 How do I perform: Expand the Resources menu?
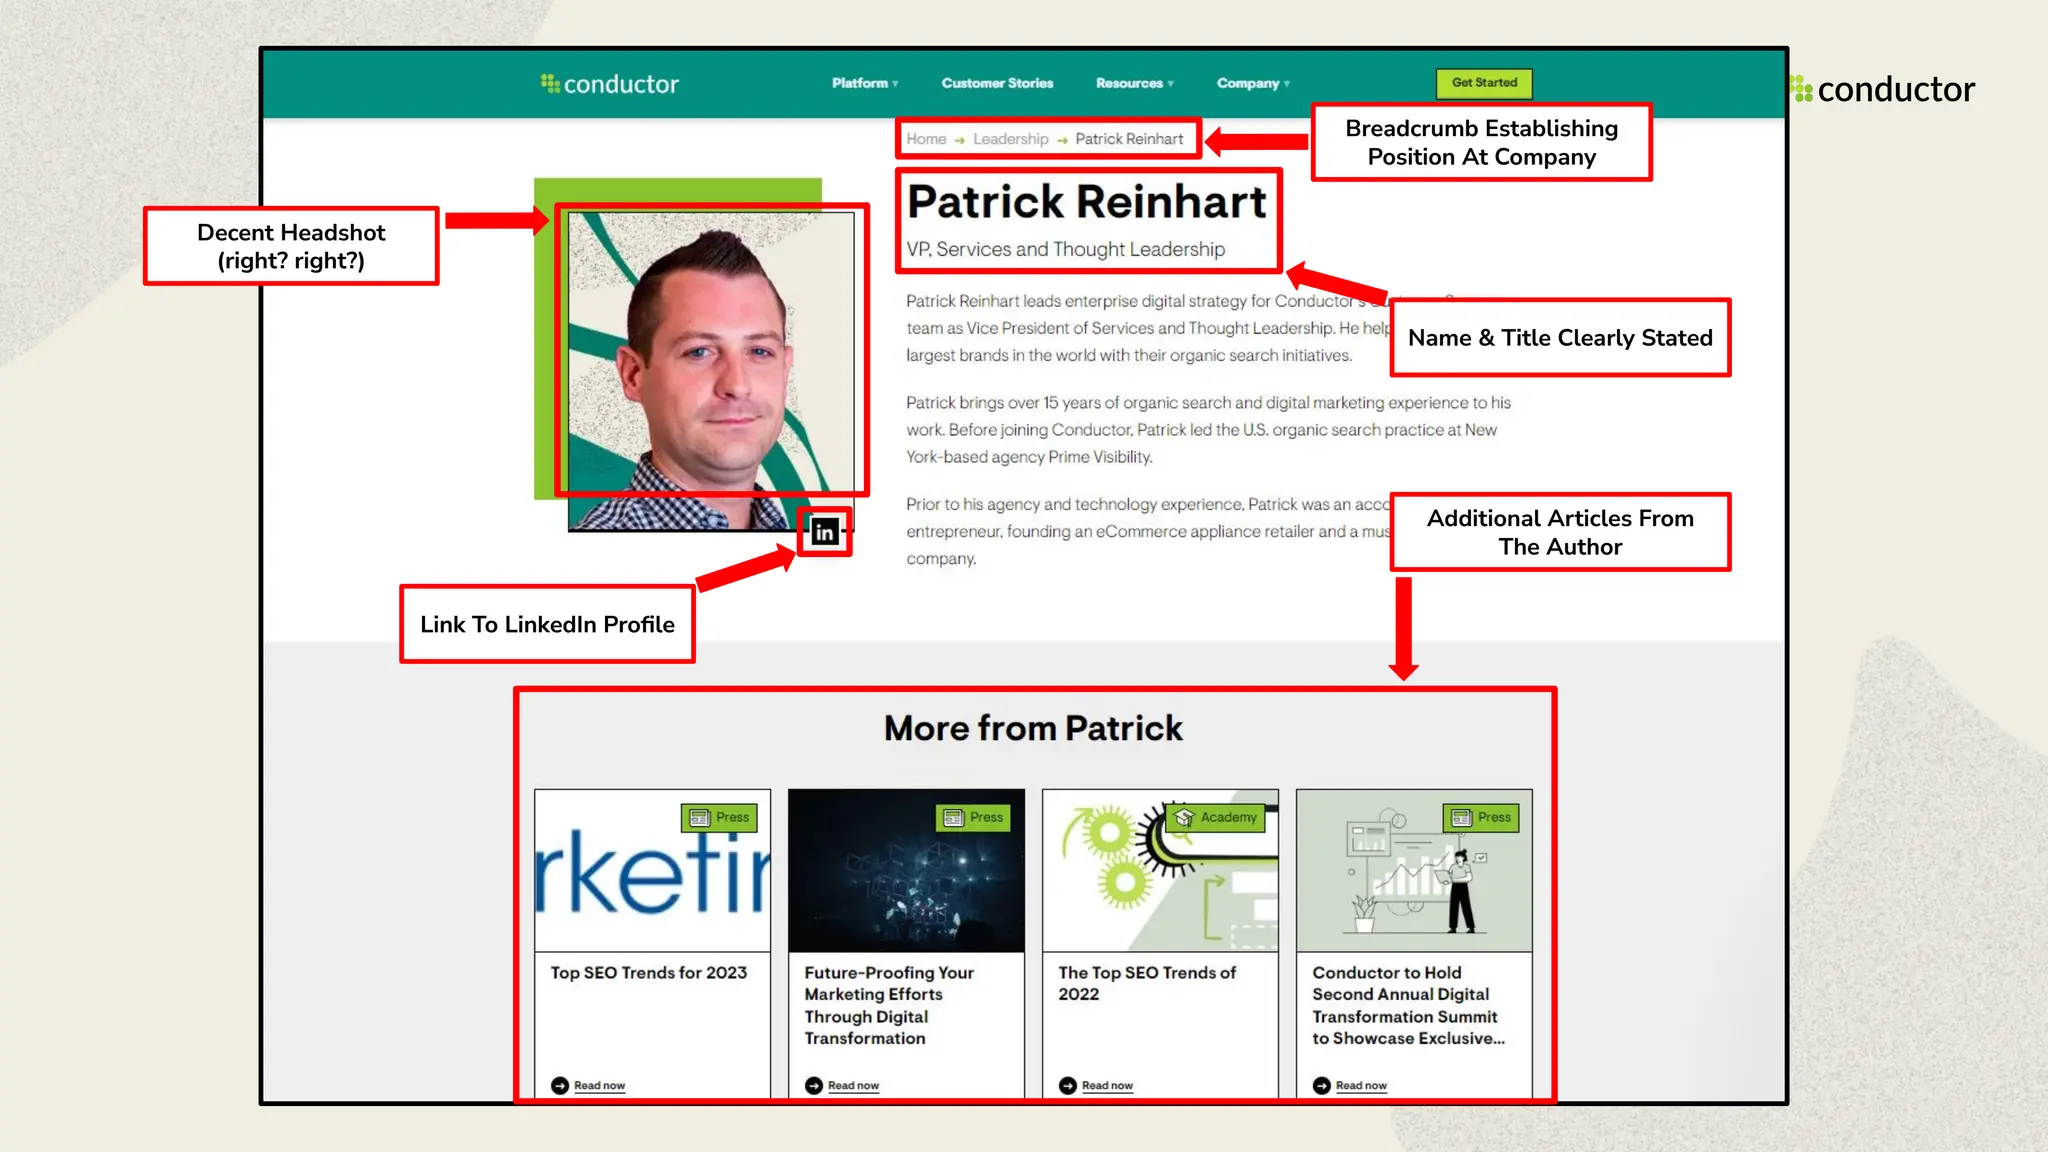[1135, 83]
